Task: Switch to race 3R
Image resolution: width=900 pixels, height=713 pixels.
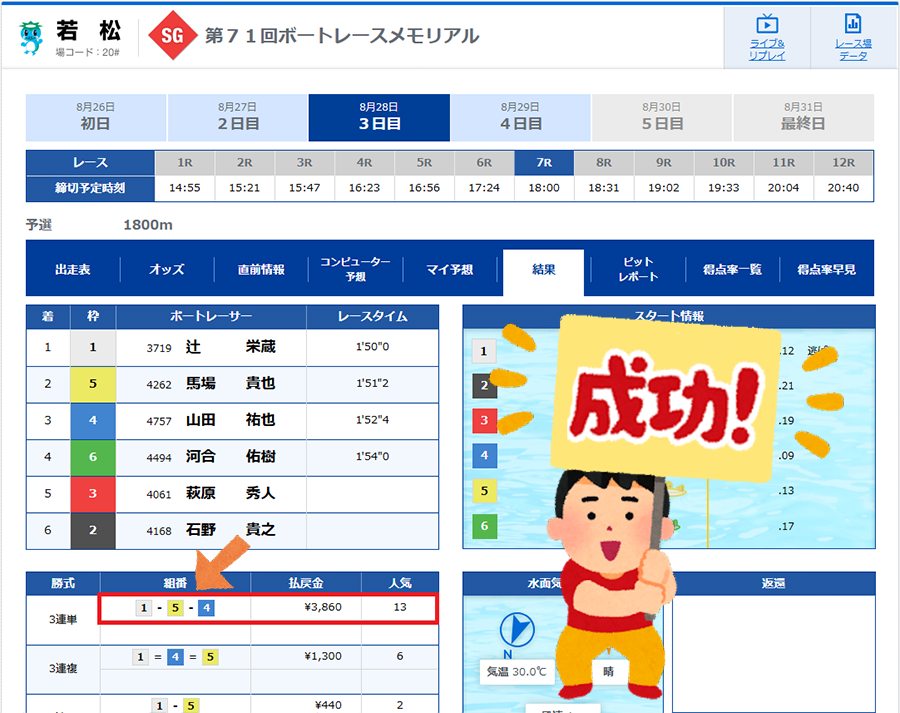Action: point(304,163)
